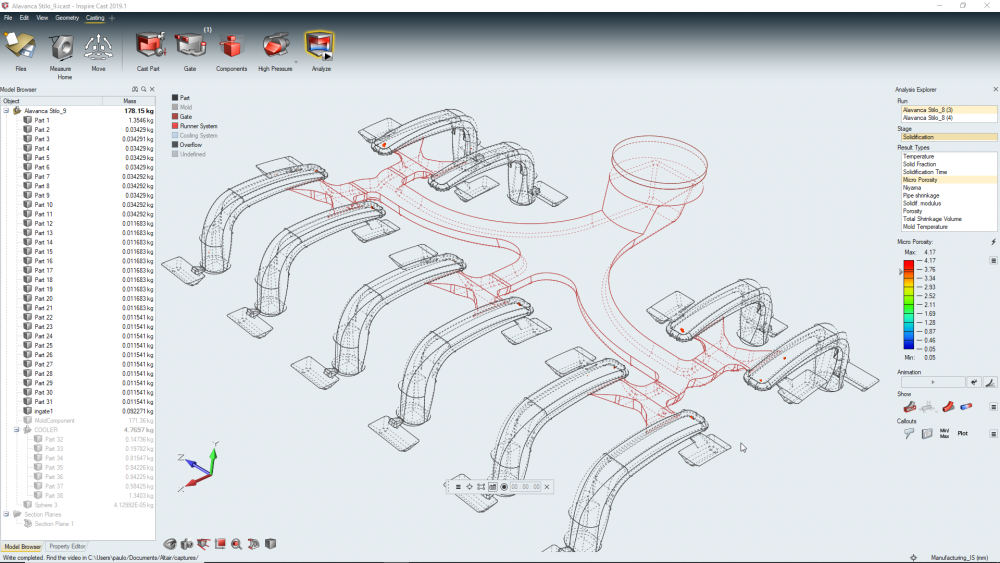Click the callout table icon
This screenshot has width=1000, height=563.
click(927, 434)
